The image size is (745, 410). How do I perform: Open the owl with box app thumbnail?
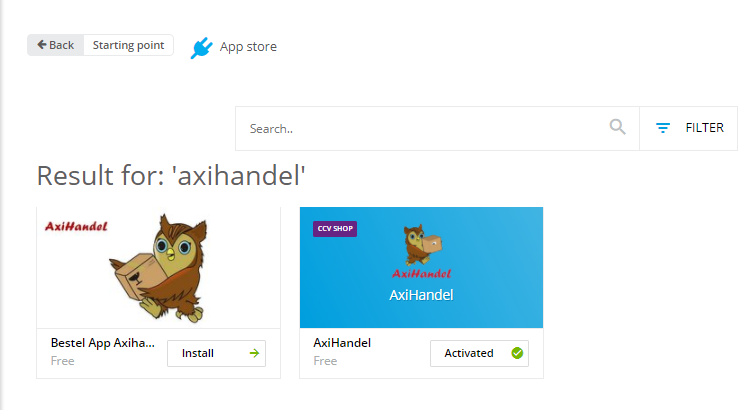[158, 267]
